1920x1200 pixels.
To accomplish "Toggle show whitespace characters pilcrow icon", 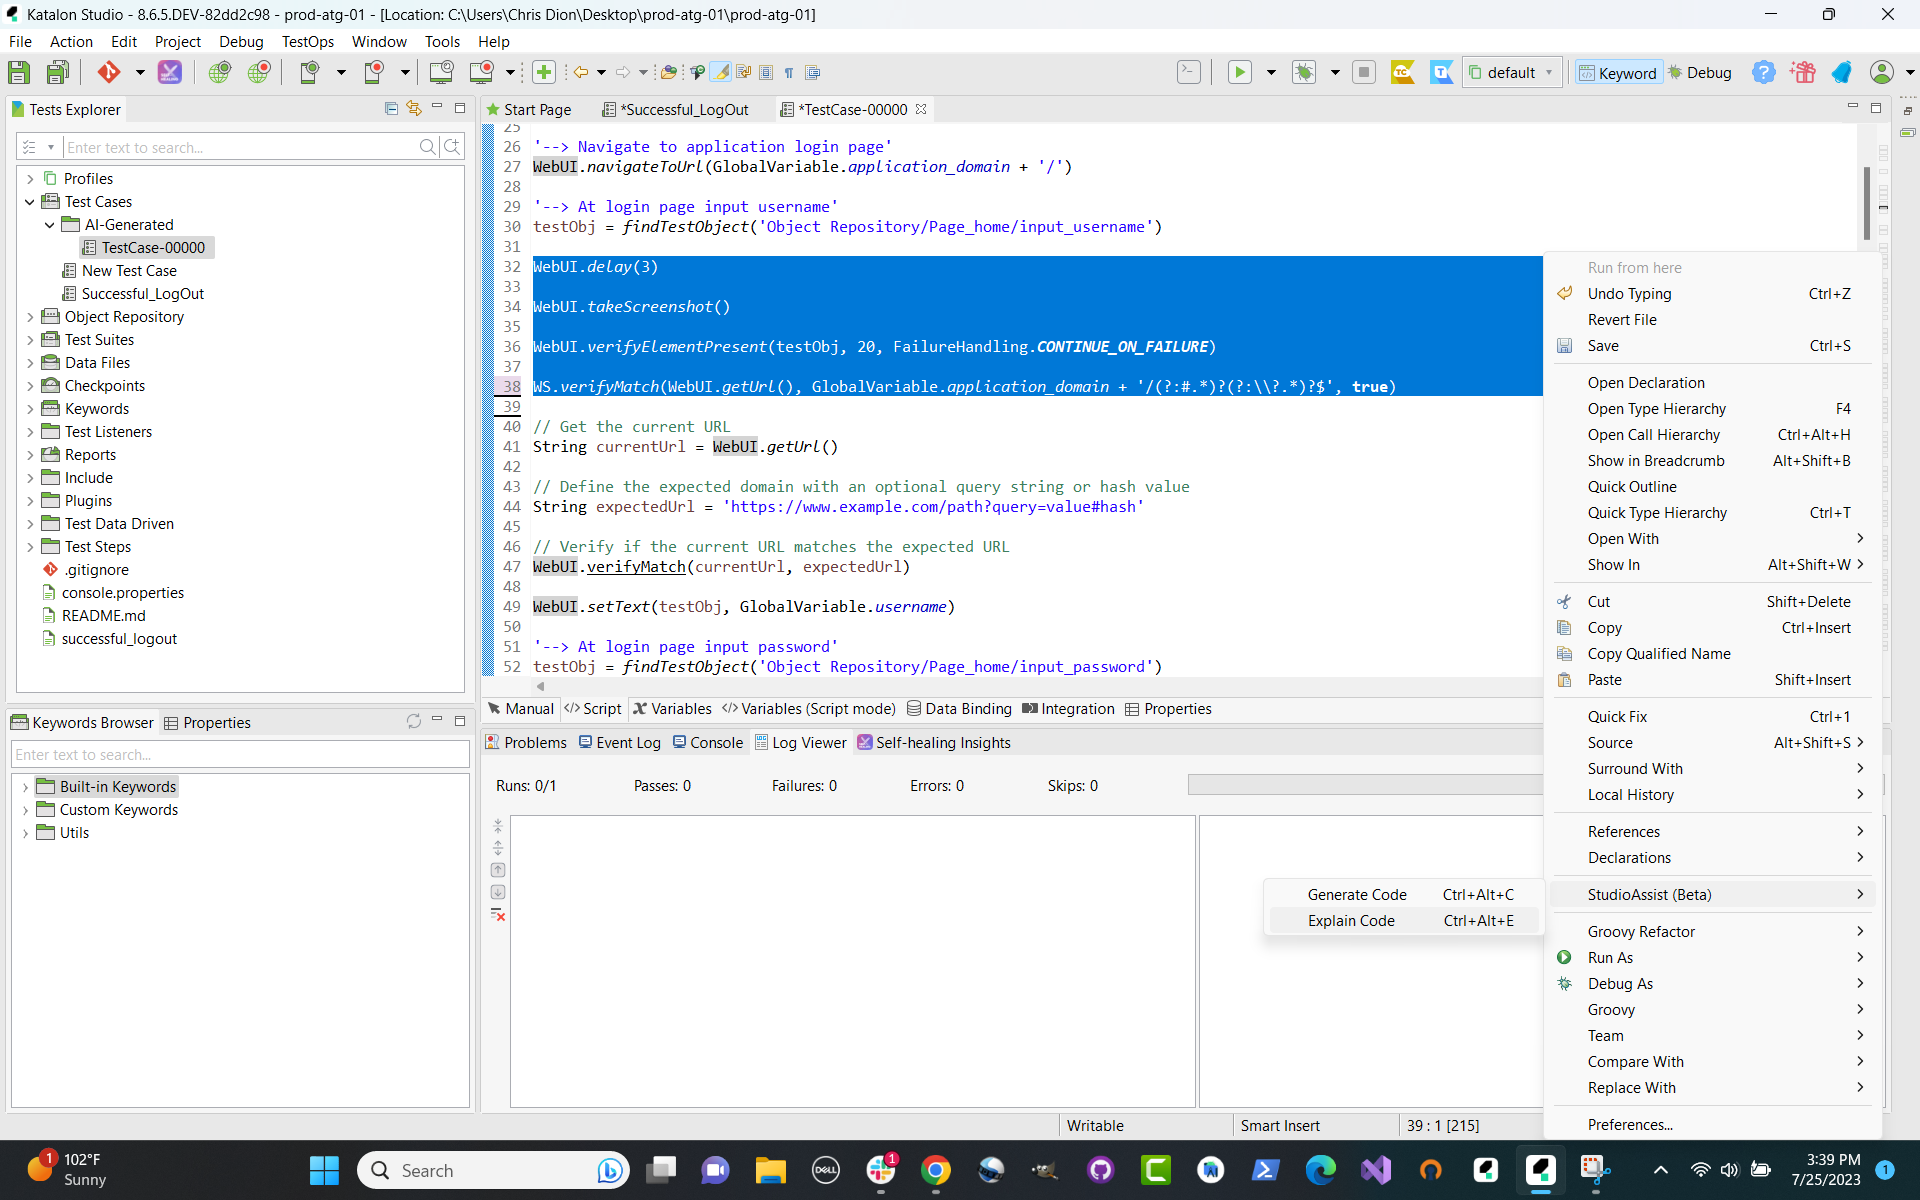I will [789, 72].
